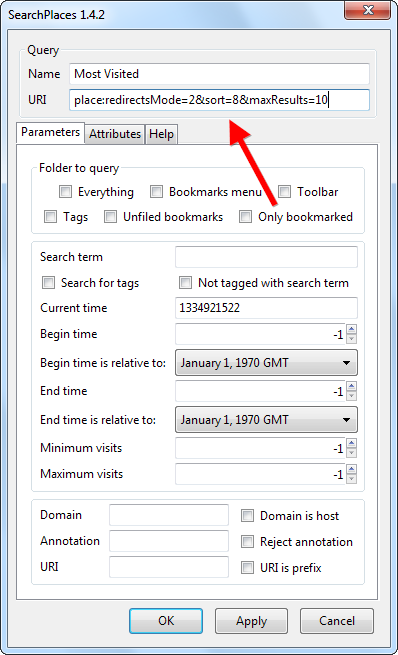Increment Minimum visits spinner up

click(352, 443)
